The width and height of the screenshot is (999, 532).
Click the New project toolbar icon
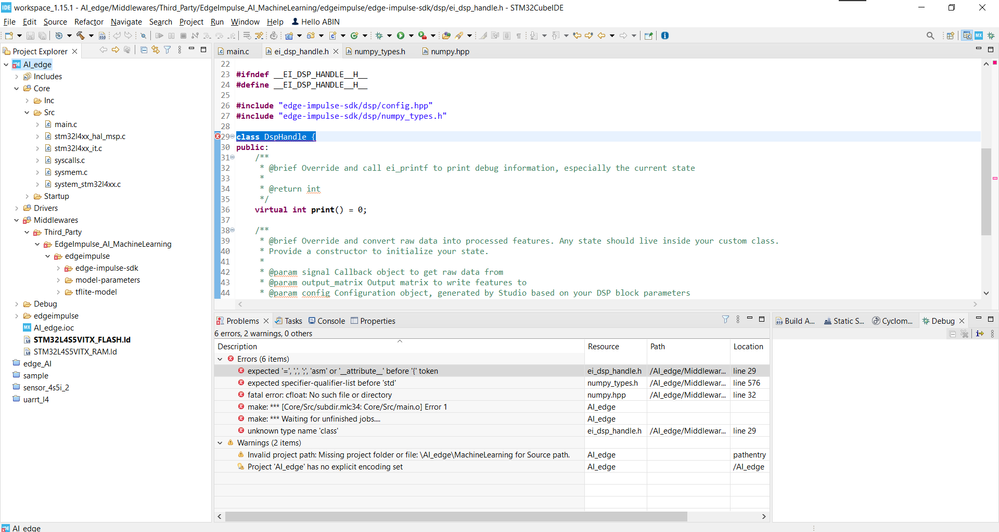coord(8,36)
